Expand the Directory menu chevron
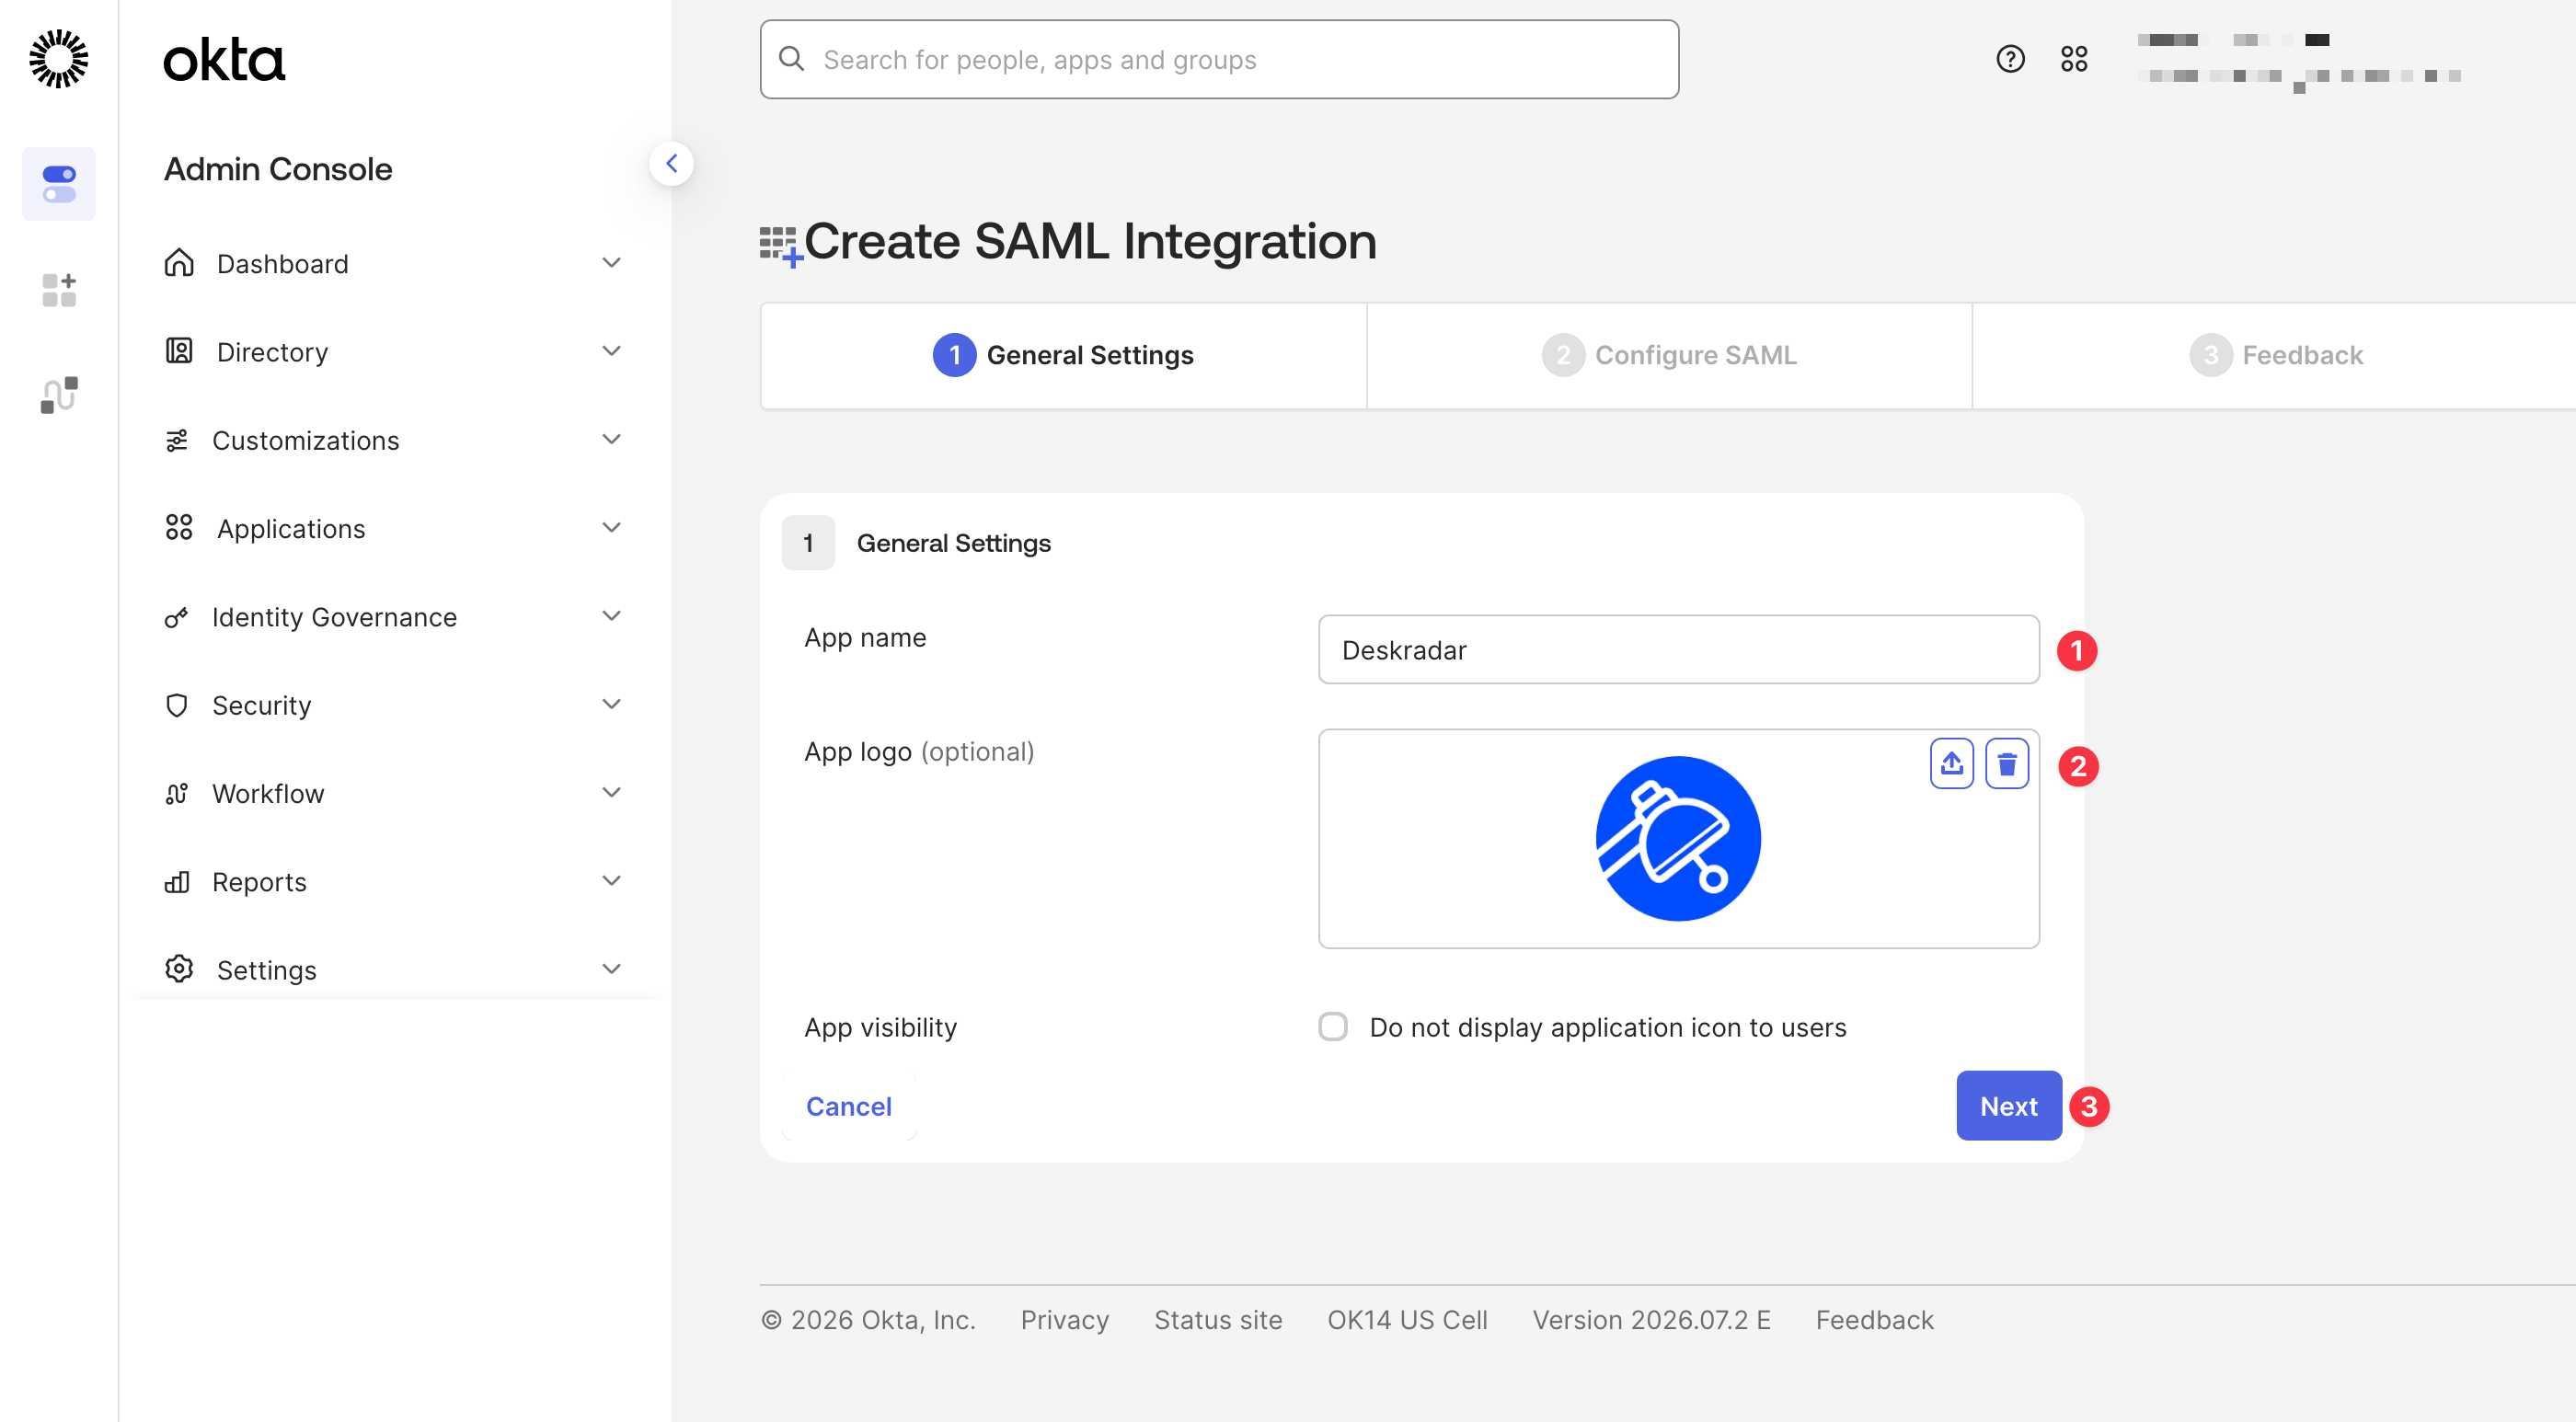 pyautogui.click(x=612, y=351)
